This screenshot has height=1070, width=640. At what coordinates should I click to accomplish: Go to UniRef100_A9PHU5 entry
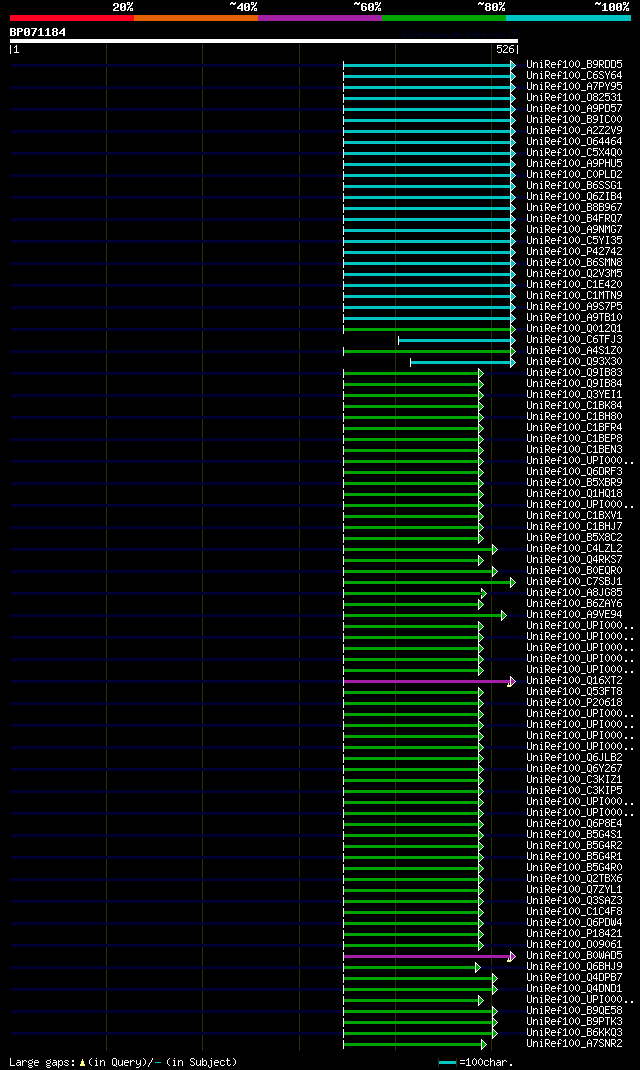tap(574, 164)
